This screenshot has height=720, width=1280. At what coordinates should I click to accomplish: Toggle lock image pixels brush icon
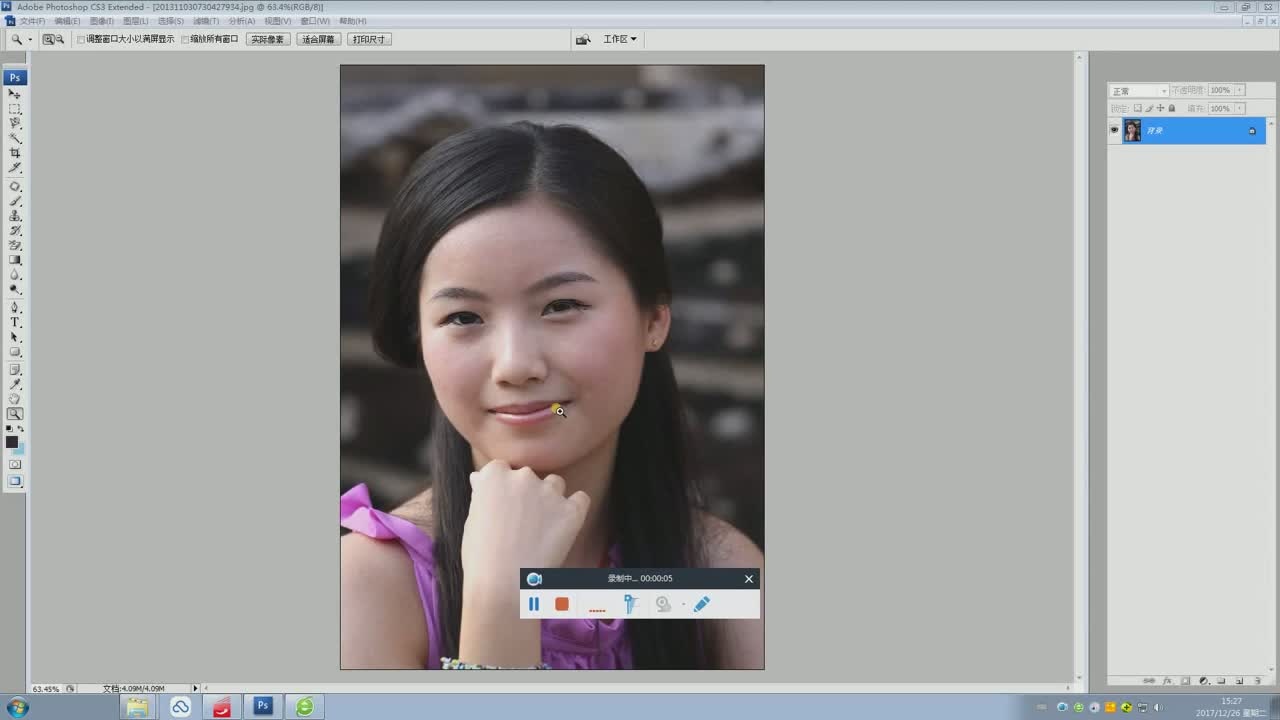pyautogui.click(x=1149, y=108)
